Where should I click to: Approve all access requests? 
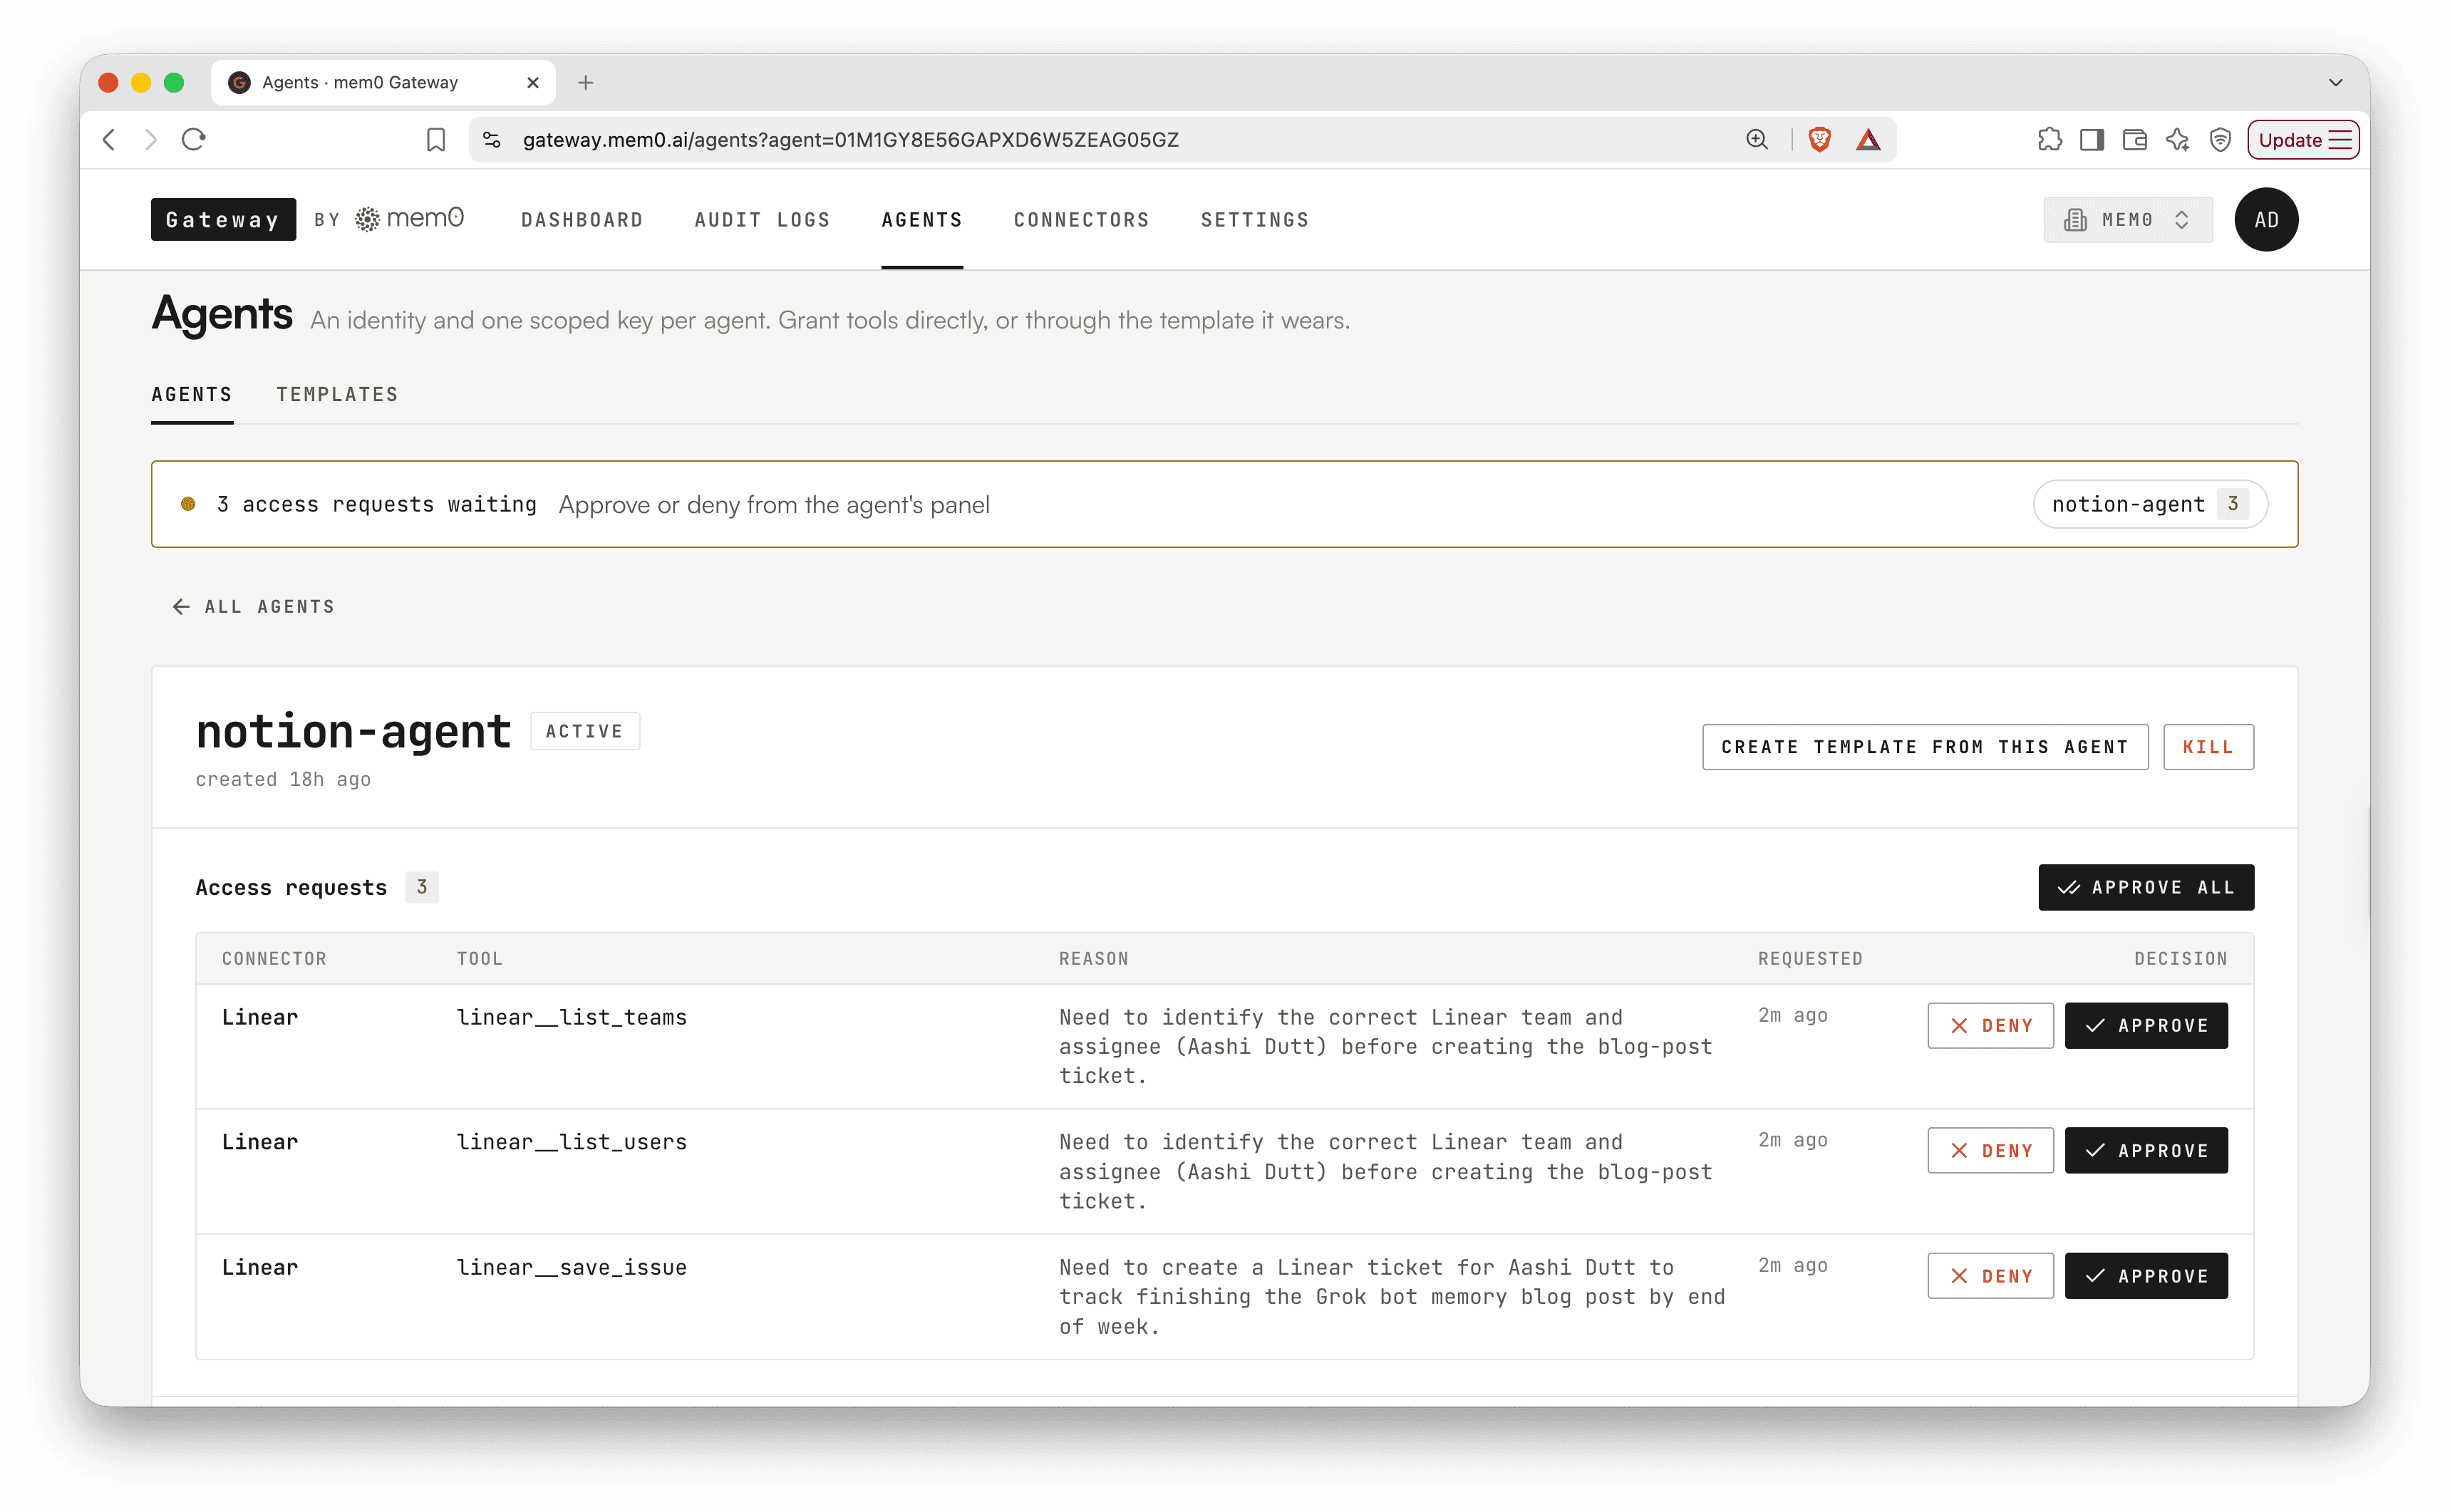(x=2146, y=887)
